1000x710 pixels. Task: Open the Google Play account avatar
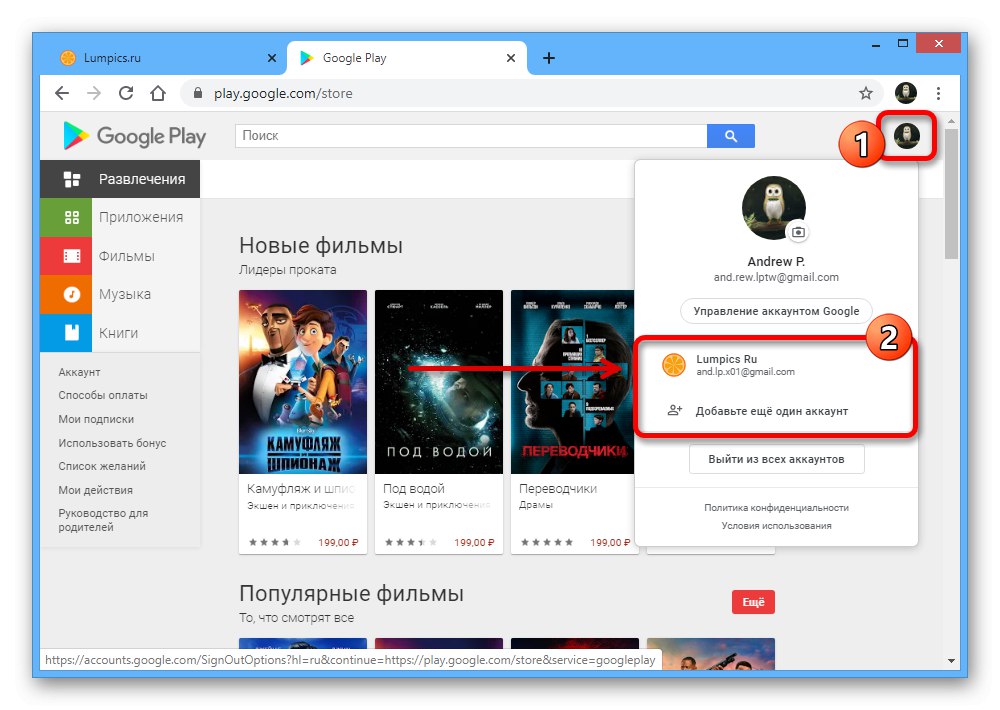[x=906, y=135]
